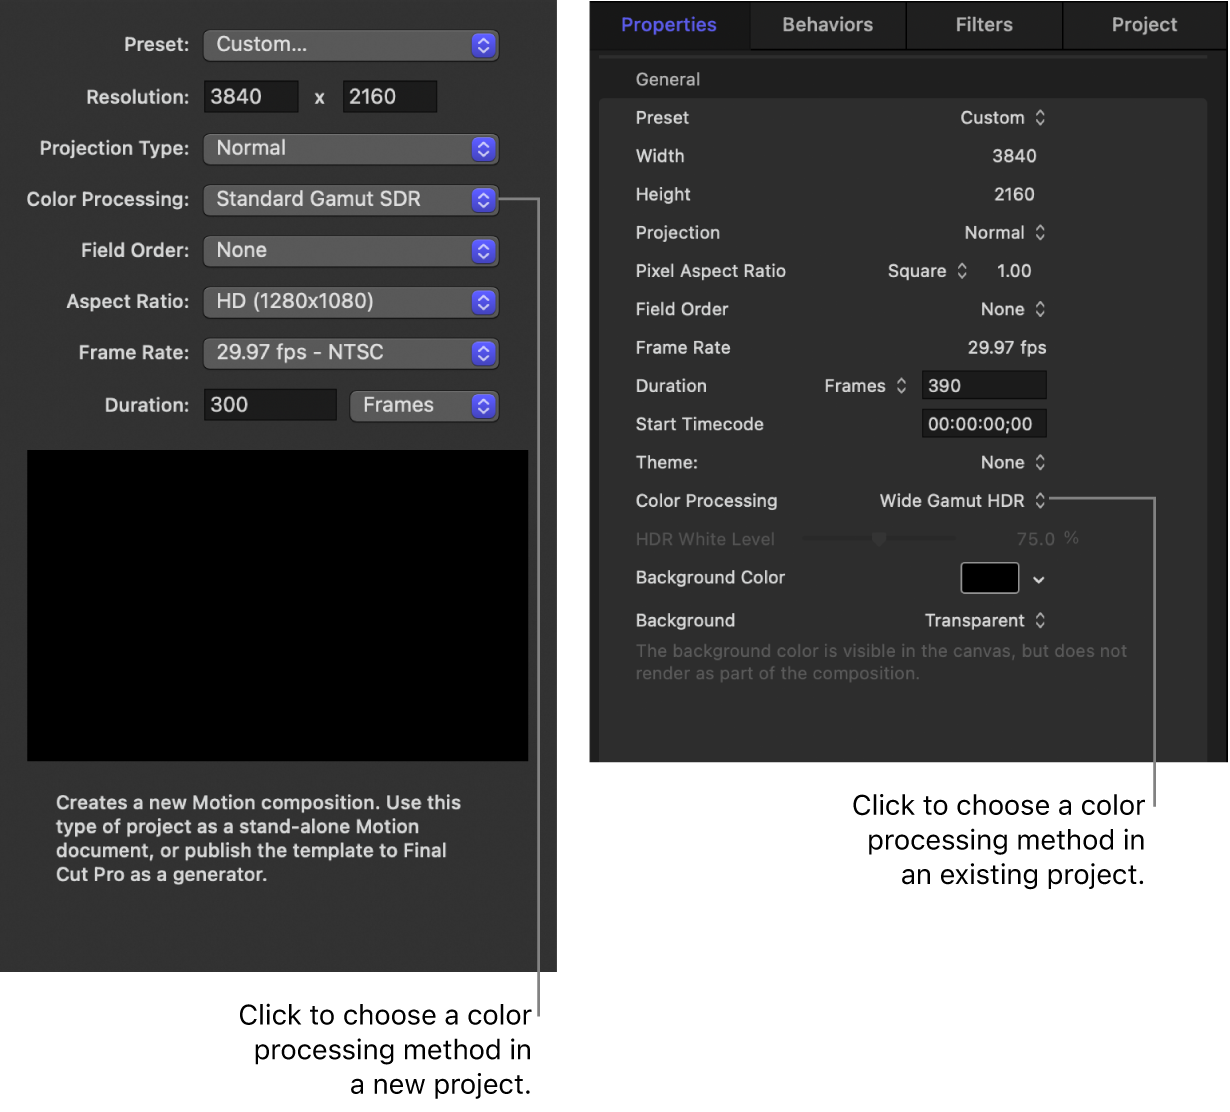Click the Start Timecode field showing 00:00:00;00
This screenshot has height=1112, width=1230.
pyautogui.click(x=983, y=423)
